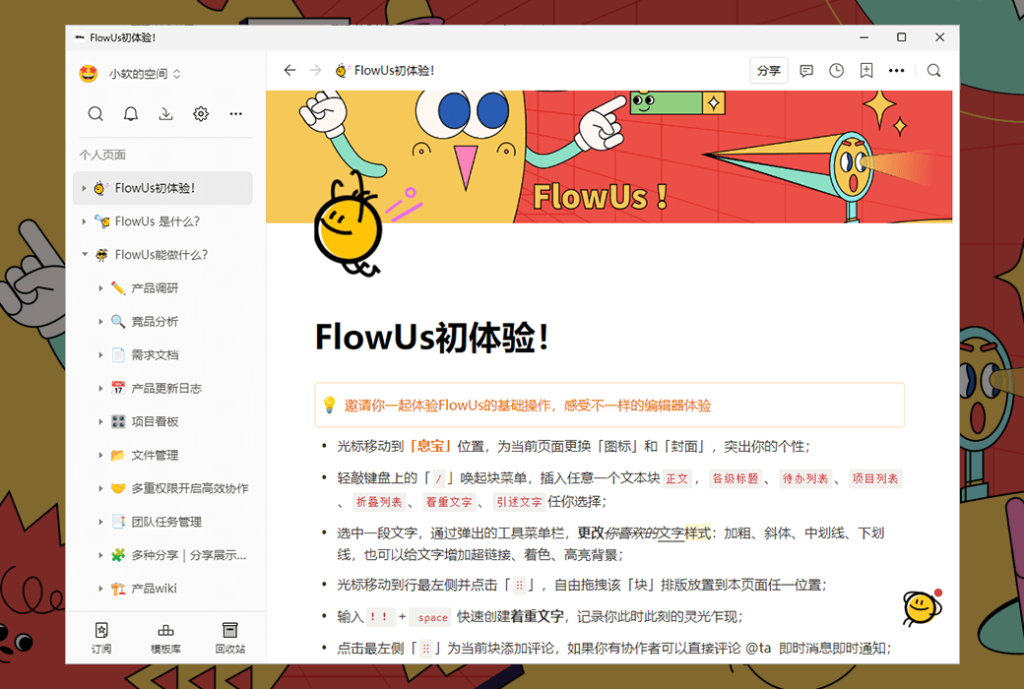Click the 个人页面 section label

coord(103,155)
